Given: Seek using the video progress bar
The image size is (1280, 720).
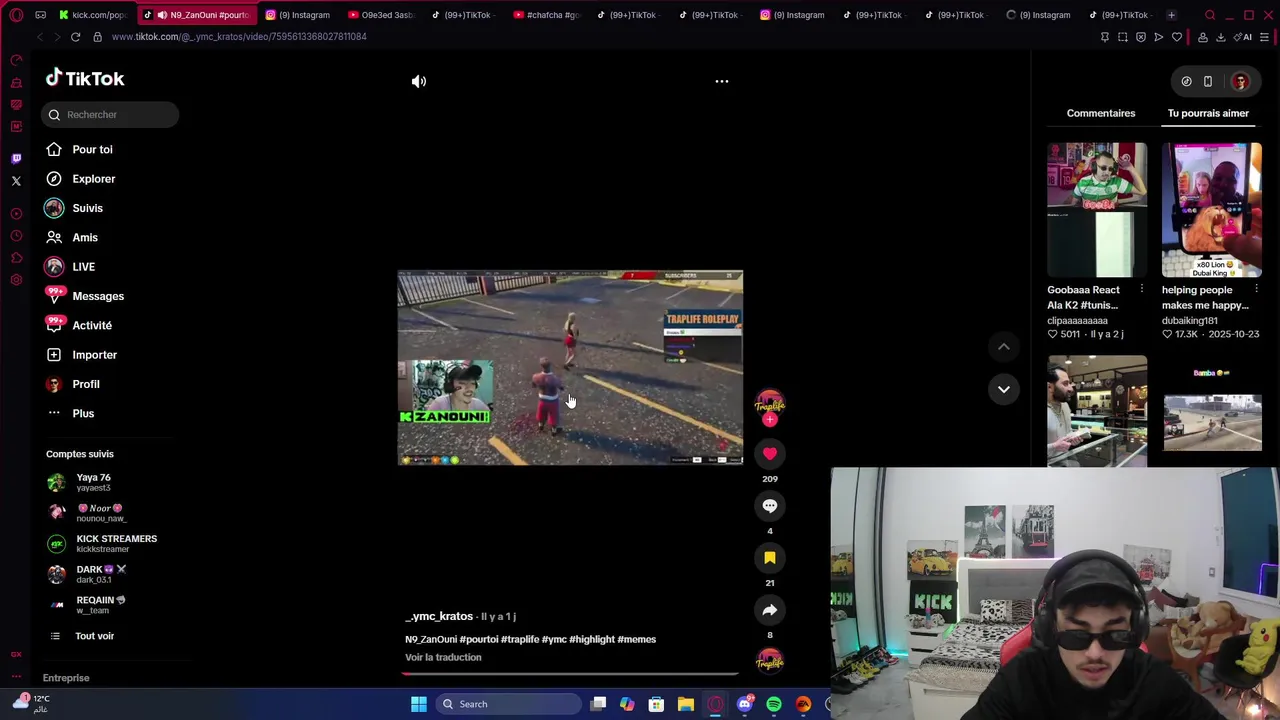Looking at the screenshot, I should point(570,673).
